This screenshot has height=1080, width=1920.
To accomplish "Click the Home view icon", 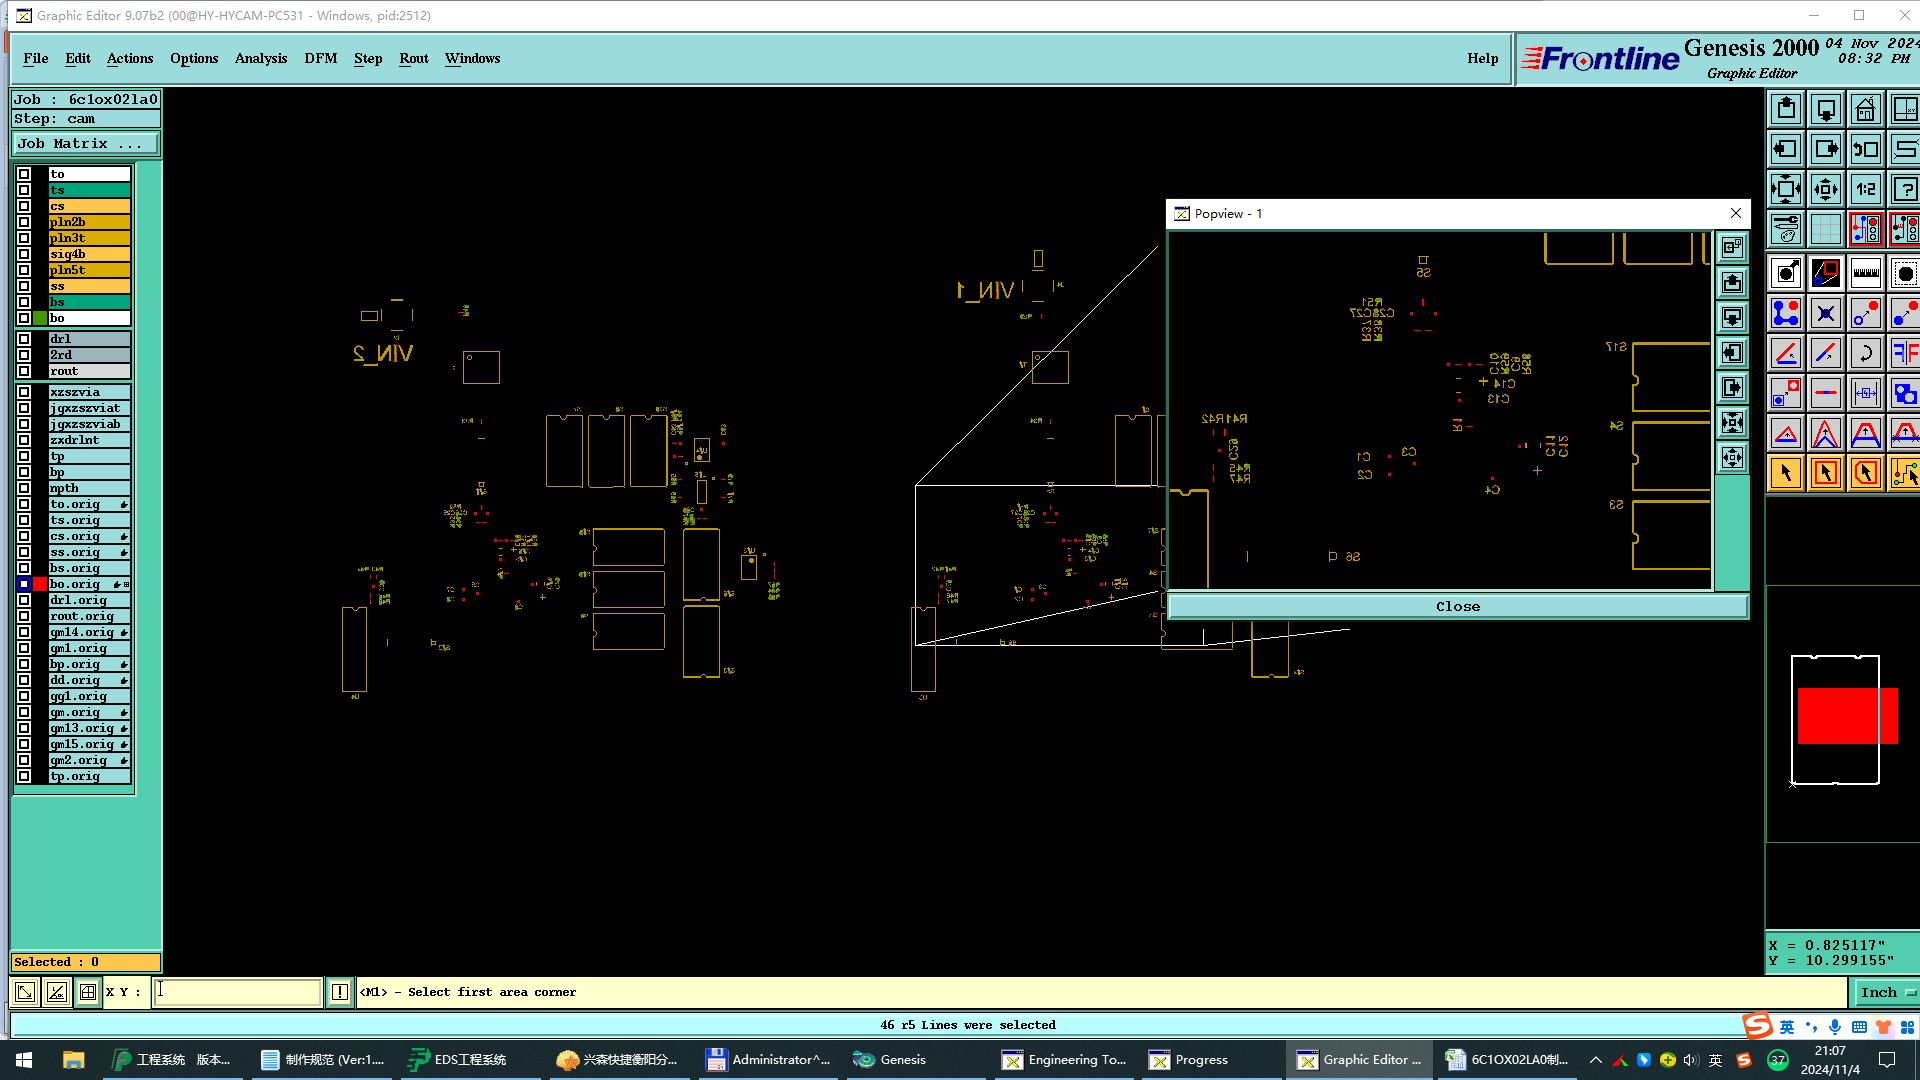I will point(1865,109).
